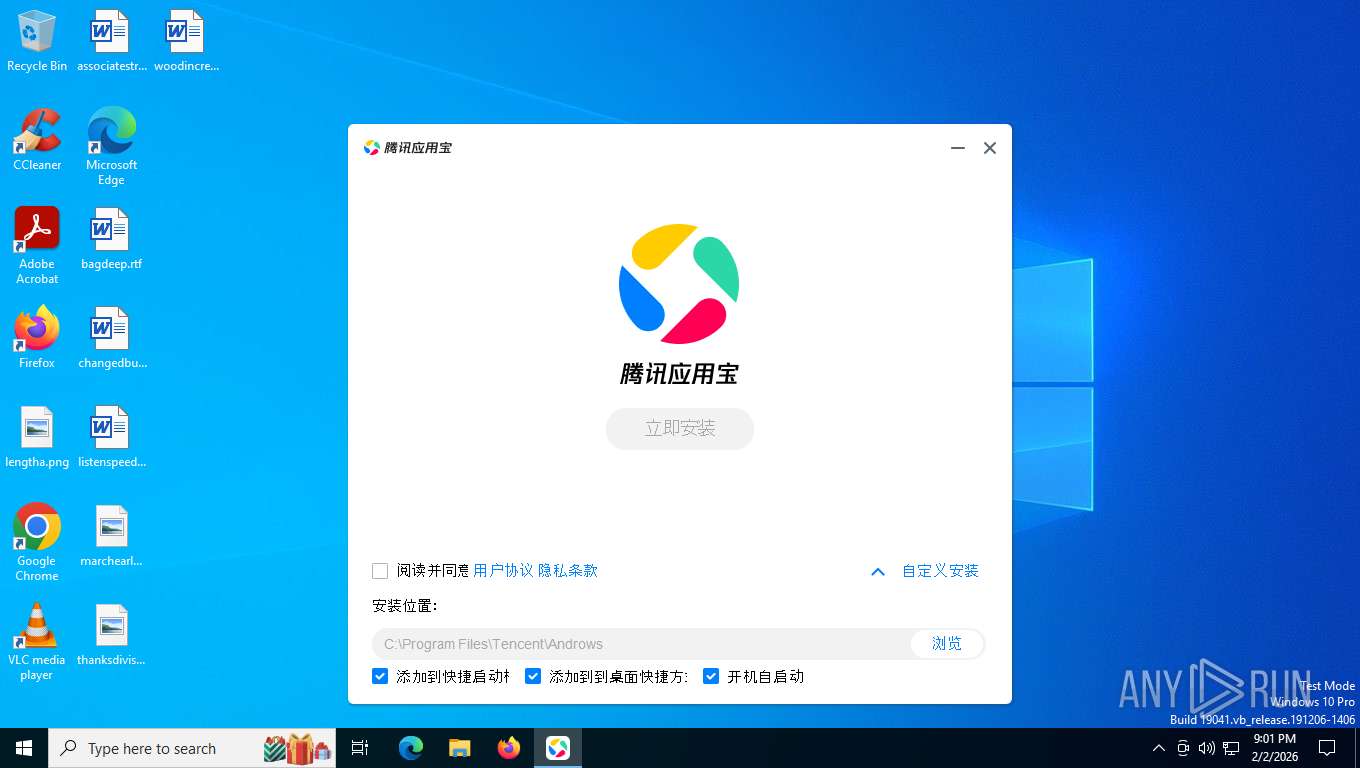The width and height of the screenshot is (1360, 768).
Task: Click the 自定义安装 custom install link
Action: [940, 571]
